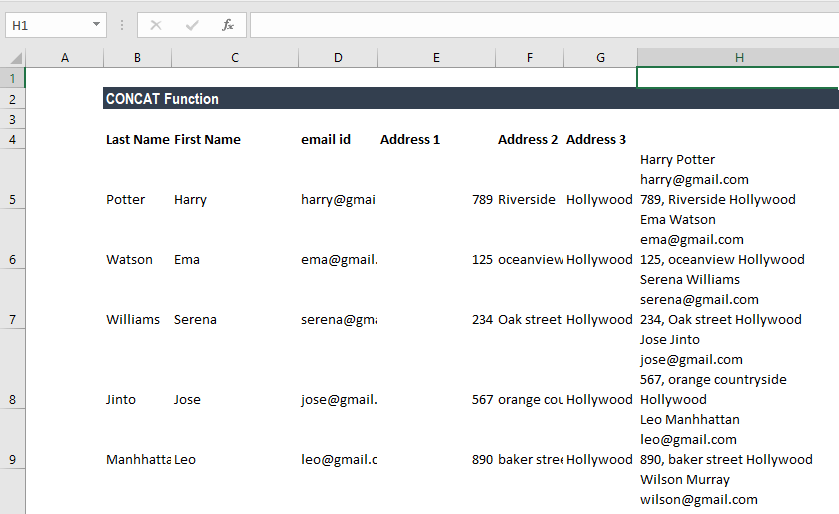Select the combined Leo Manhhattan address cell

[738, 440]
